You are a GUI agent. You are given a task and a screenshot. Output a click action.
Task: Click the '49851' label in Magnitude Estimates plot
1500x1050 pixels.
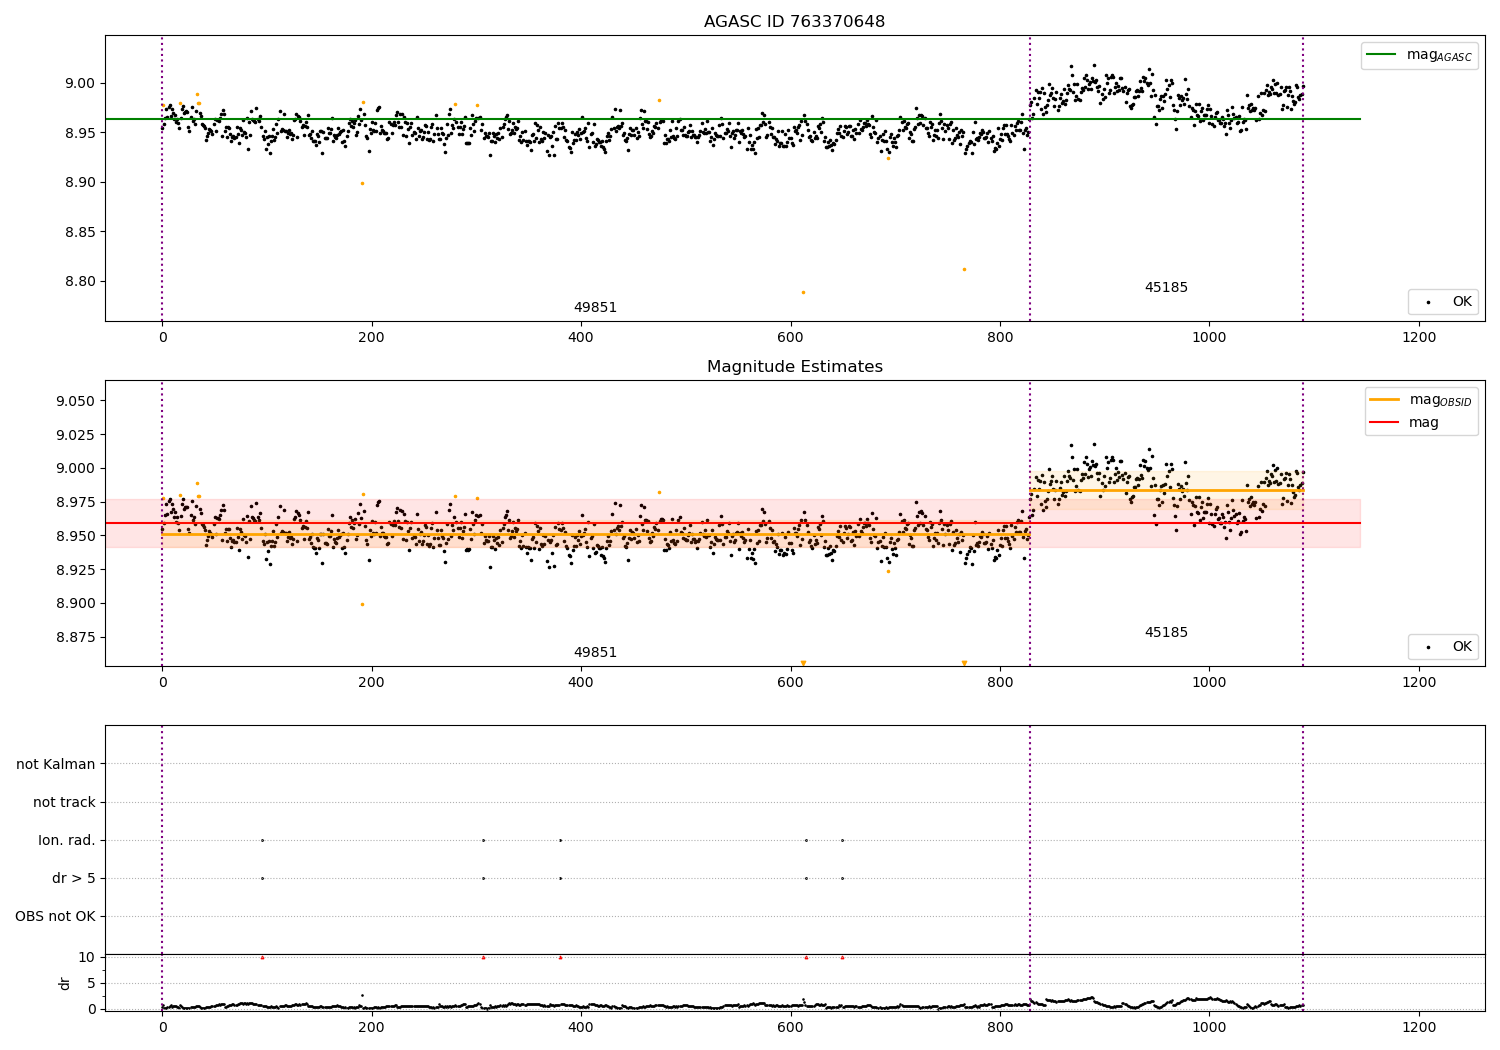pos(595,653)
